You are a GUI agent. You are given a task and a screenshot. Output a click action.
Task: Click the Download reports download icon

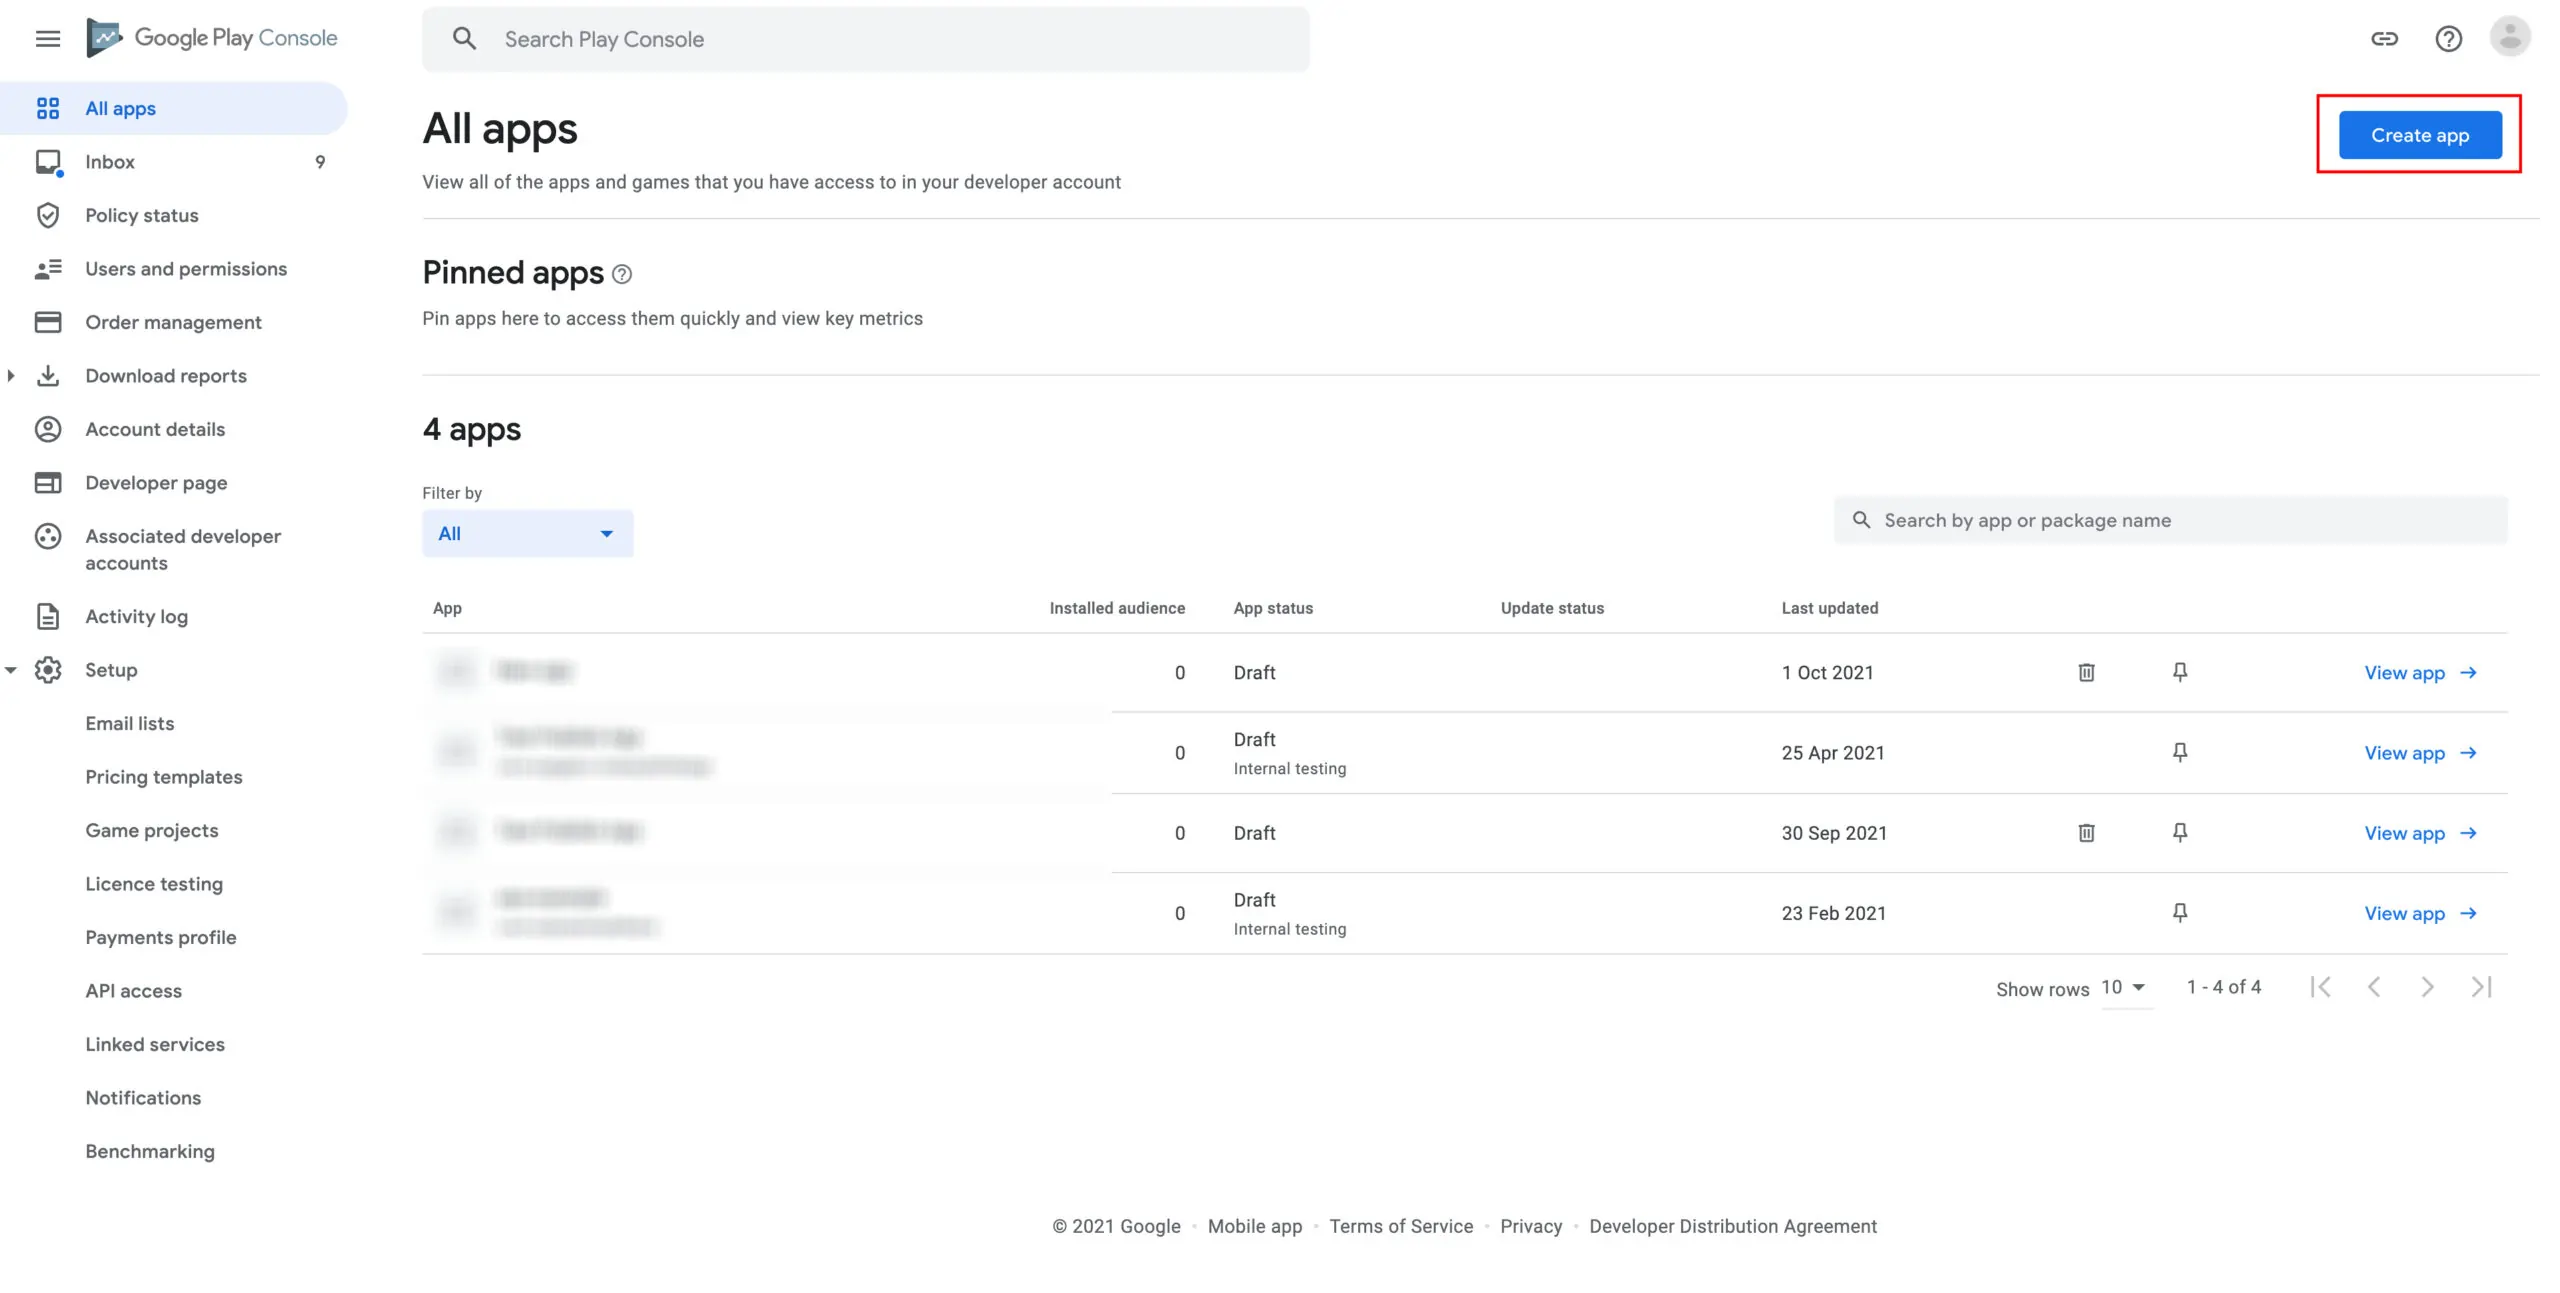tap(48, 376)
